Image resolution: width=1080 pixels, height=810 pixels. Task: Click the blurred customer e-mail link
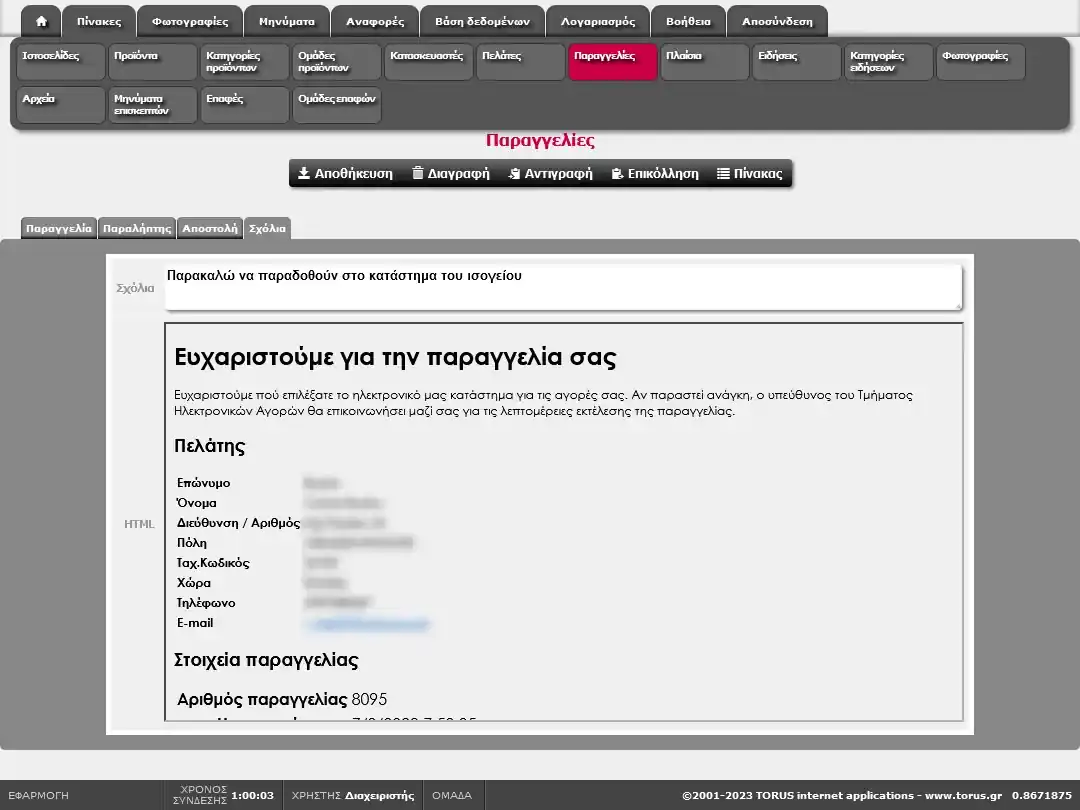point(368,624)
